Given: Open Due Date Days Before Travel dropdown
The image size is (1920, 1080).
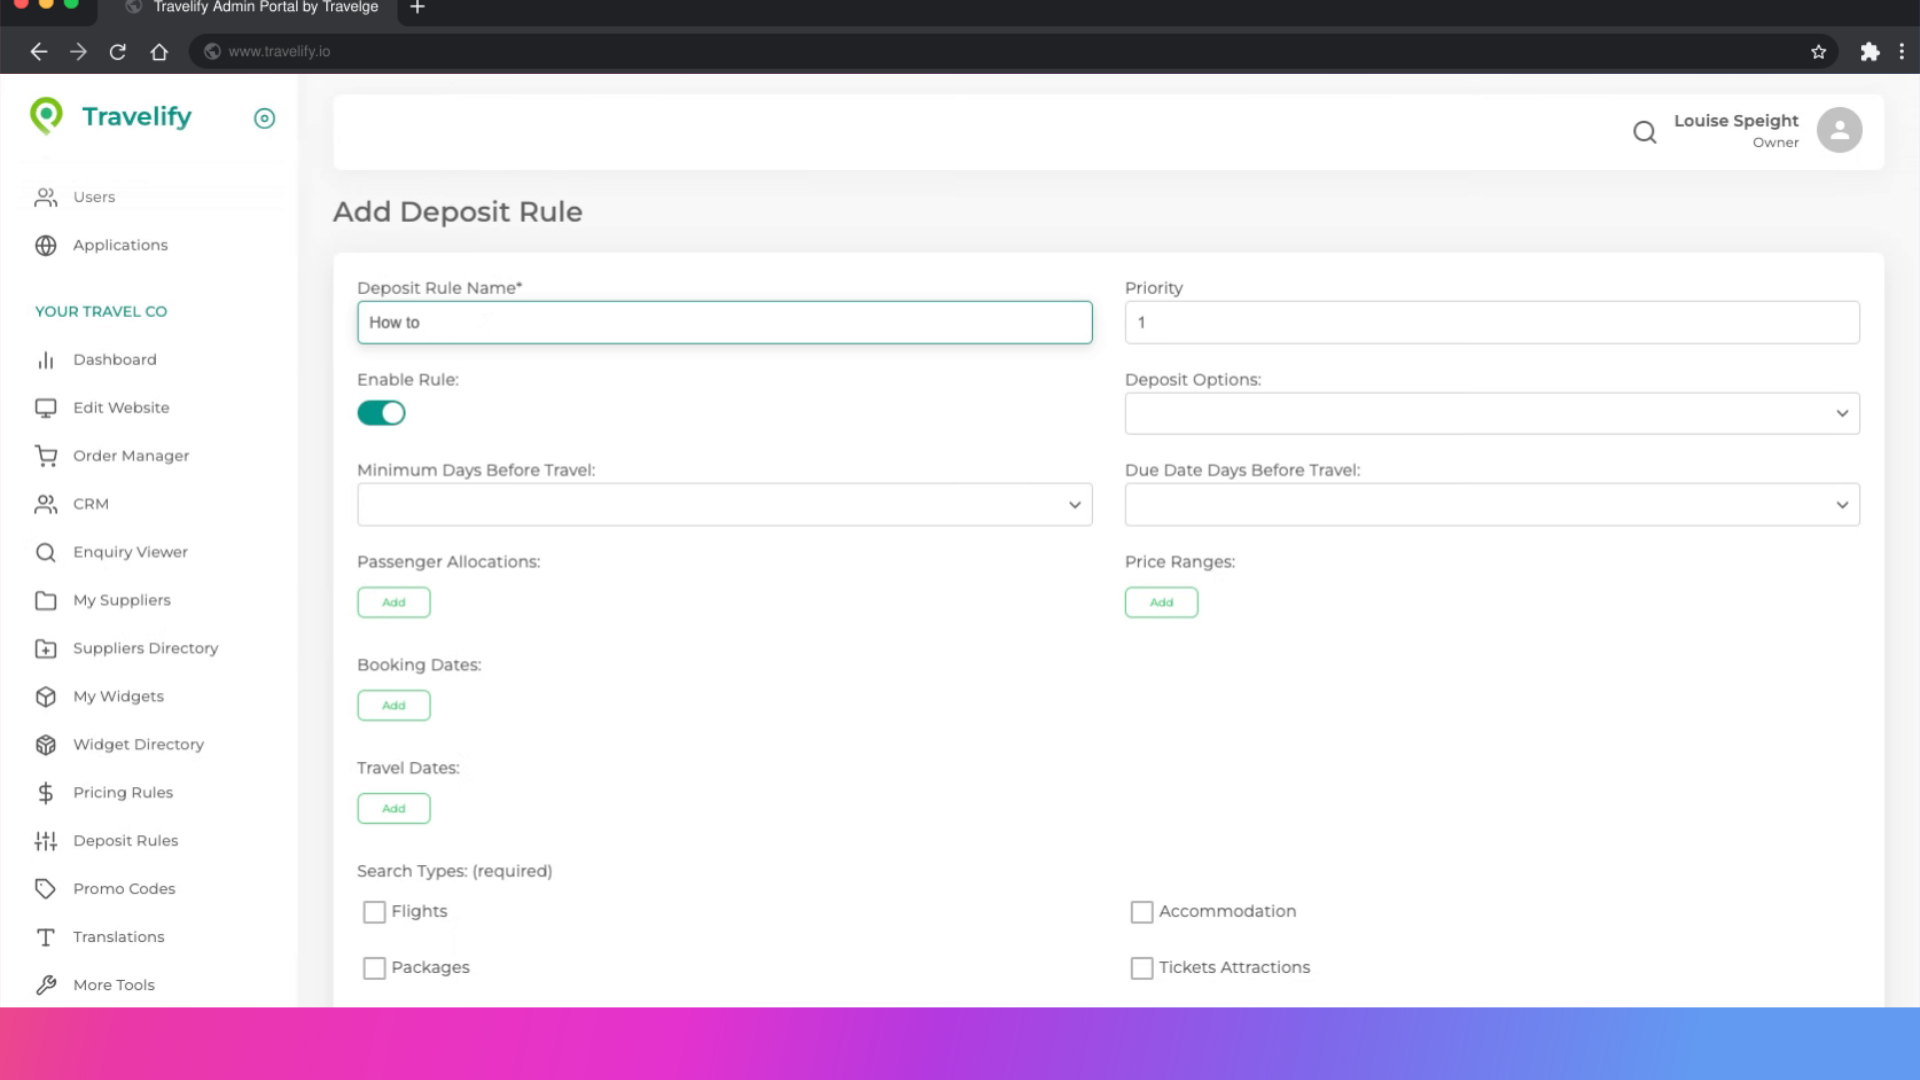Looking at the screenshot, I should [x=1491, y=505].
